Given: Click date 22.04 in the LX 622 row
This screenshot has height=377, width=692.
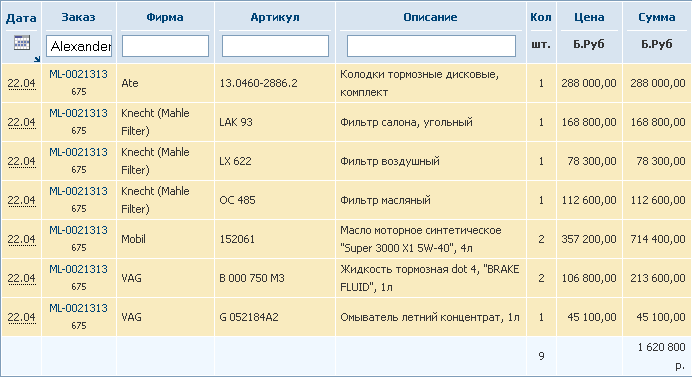Looking at the screenshot, I should [21, 161].
